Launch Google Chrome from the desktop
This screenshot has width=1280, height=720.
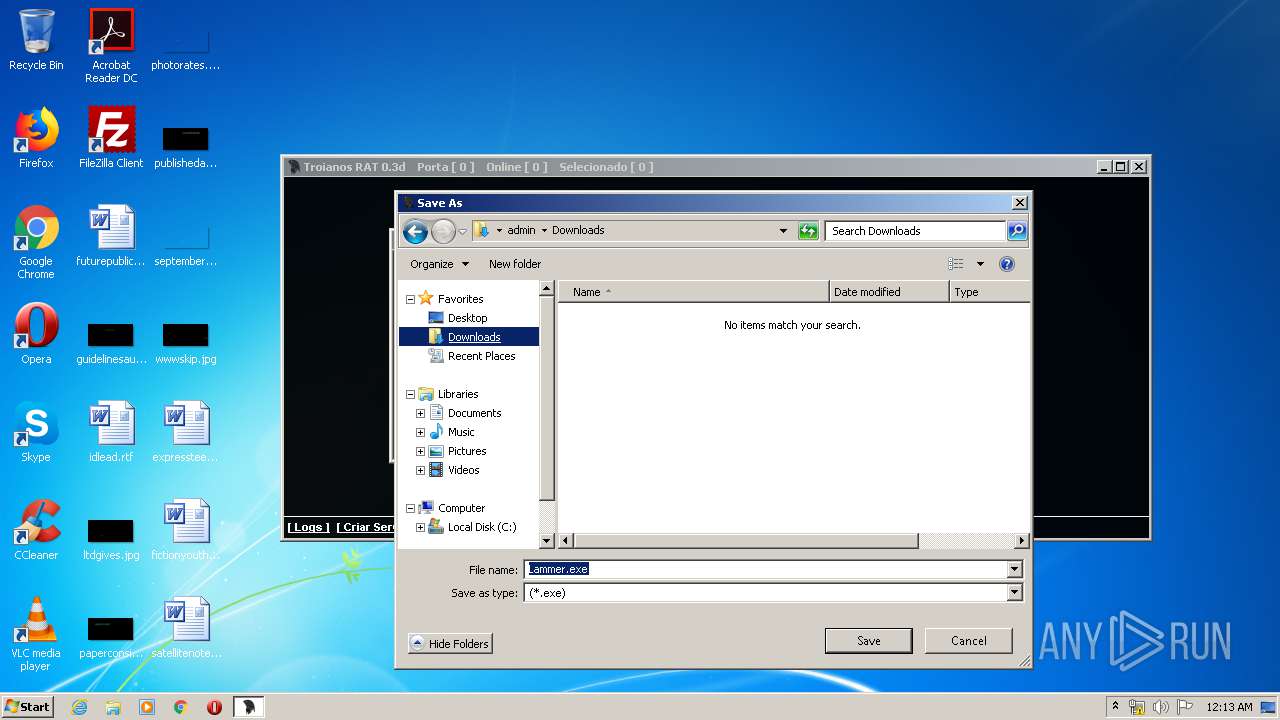coord(36,242)
